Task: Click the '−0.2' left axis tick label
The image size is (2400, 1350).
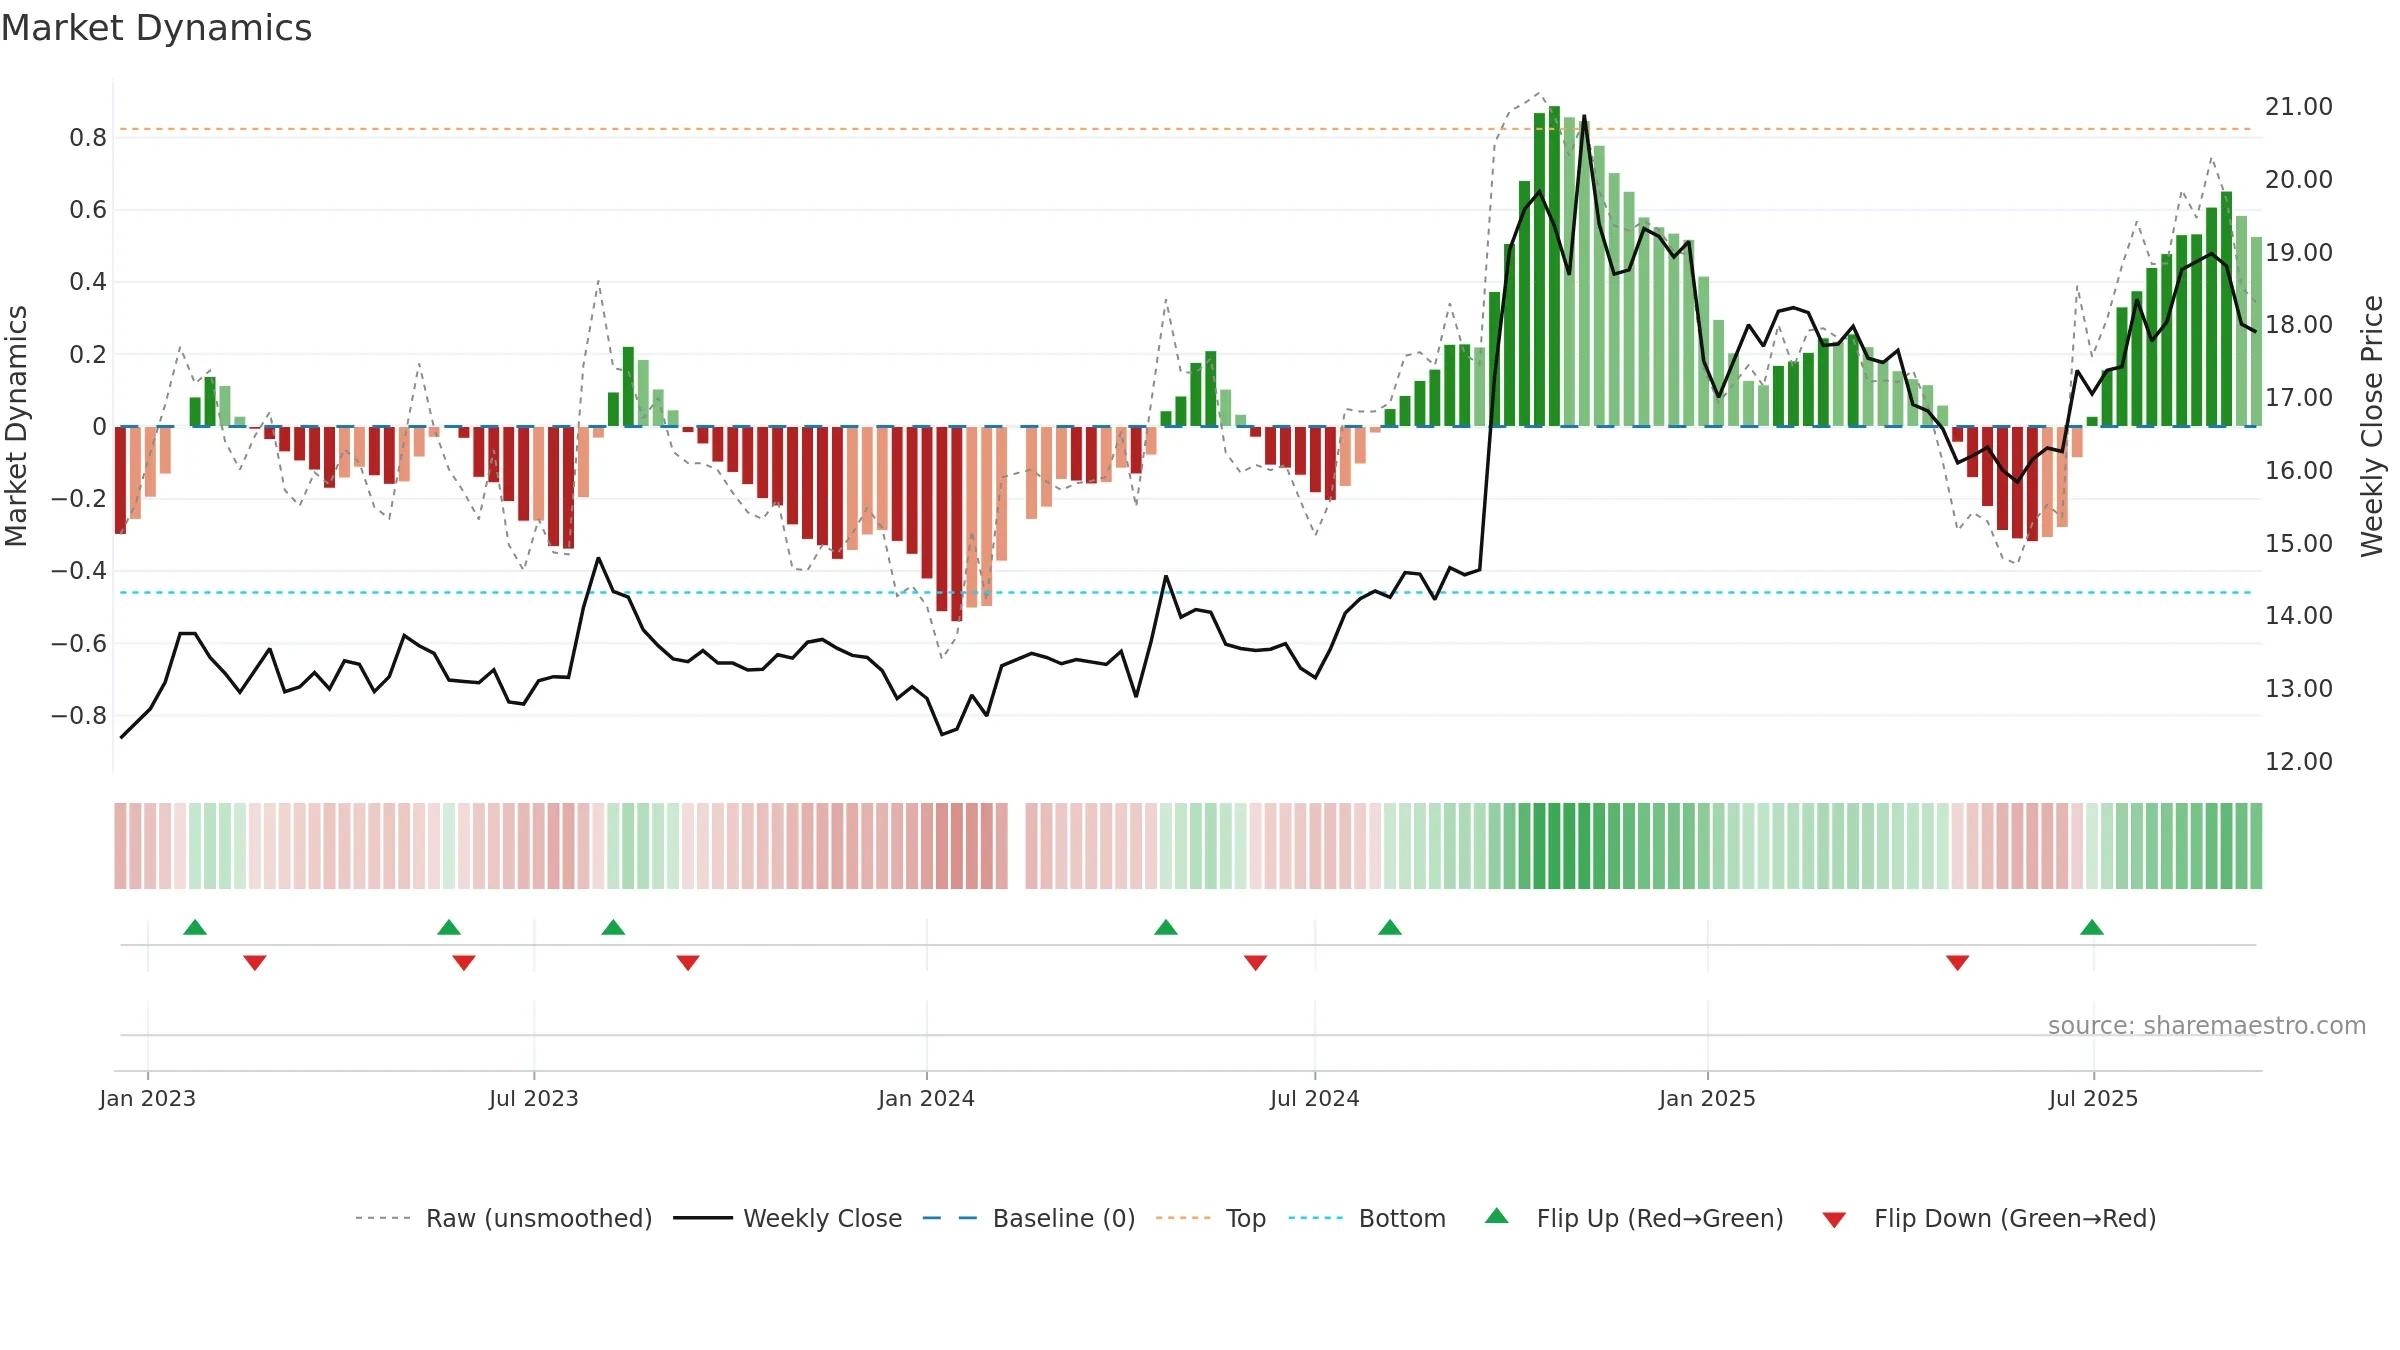Action: point(79,499)
